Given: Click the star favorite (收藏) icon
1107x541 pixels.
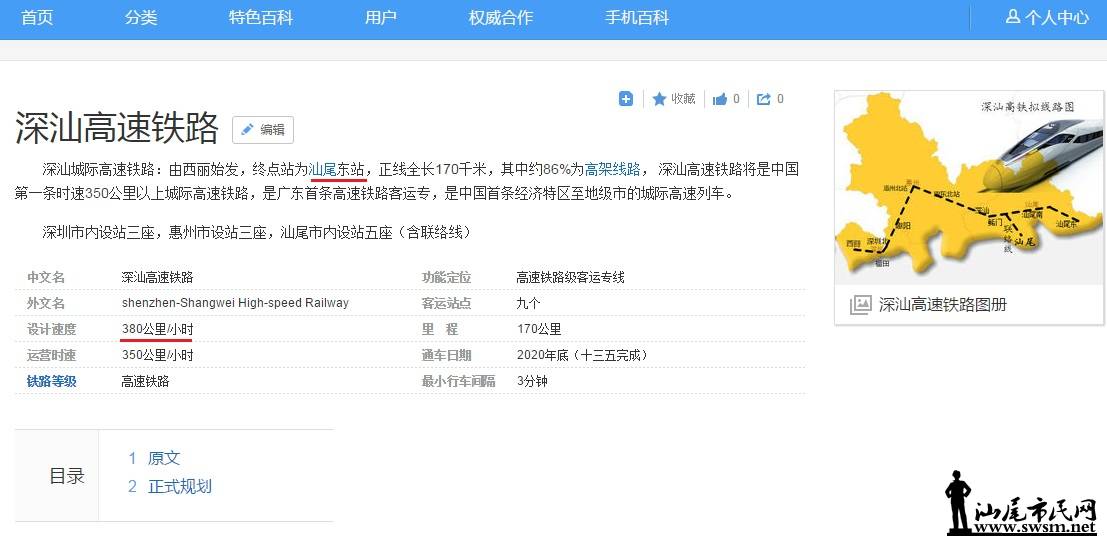Looking at the screenshot, I should (660, 99).
